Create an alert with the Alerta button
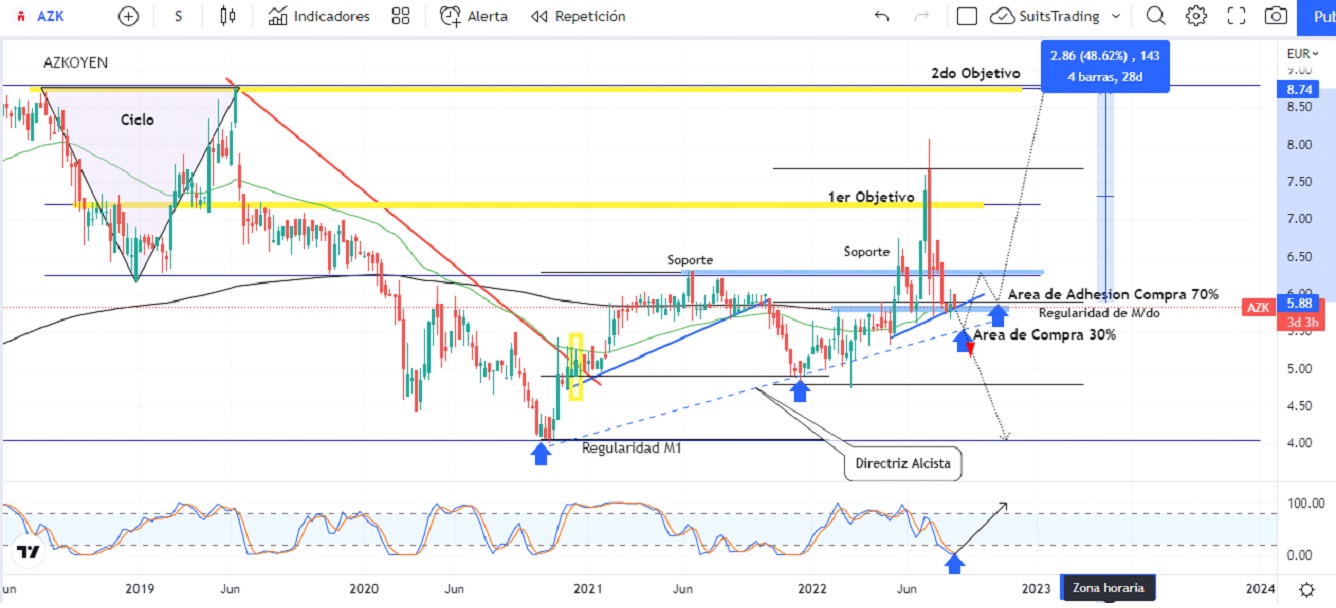Screen dimensions: 1336x608 (x=474, y=16)
